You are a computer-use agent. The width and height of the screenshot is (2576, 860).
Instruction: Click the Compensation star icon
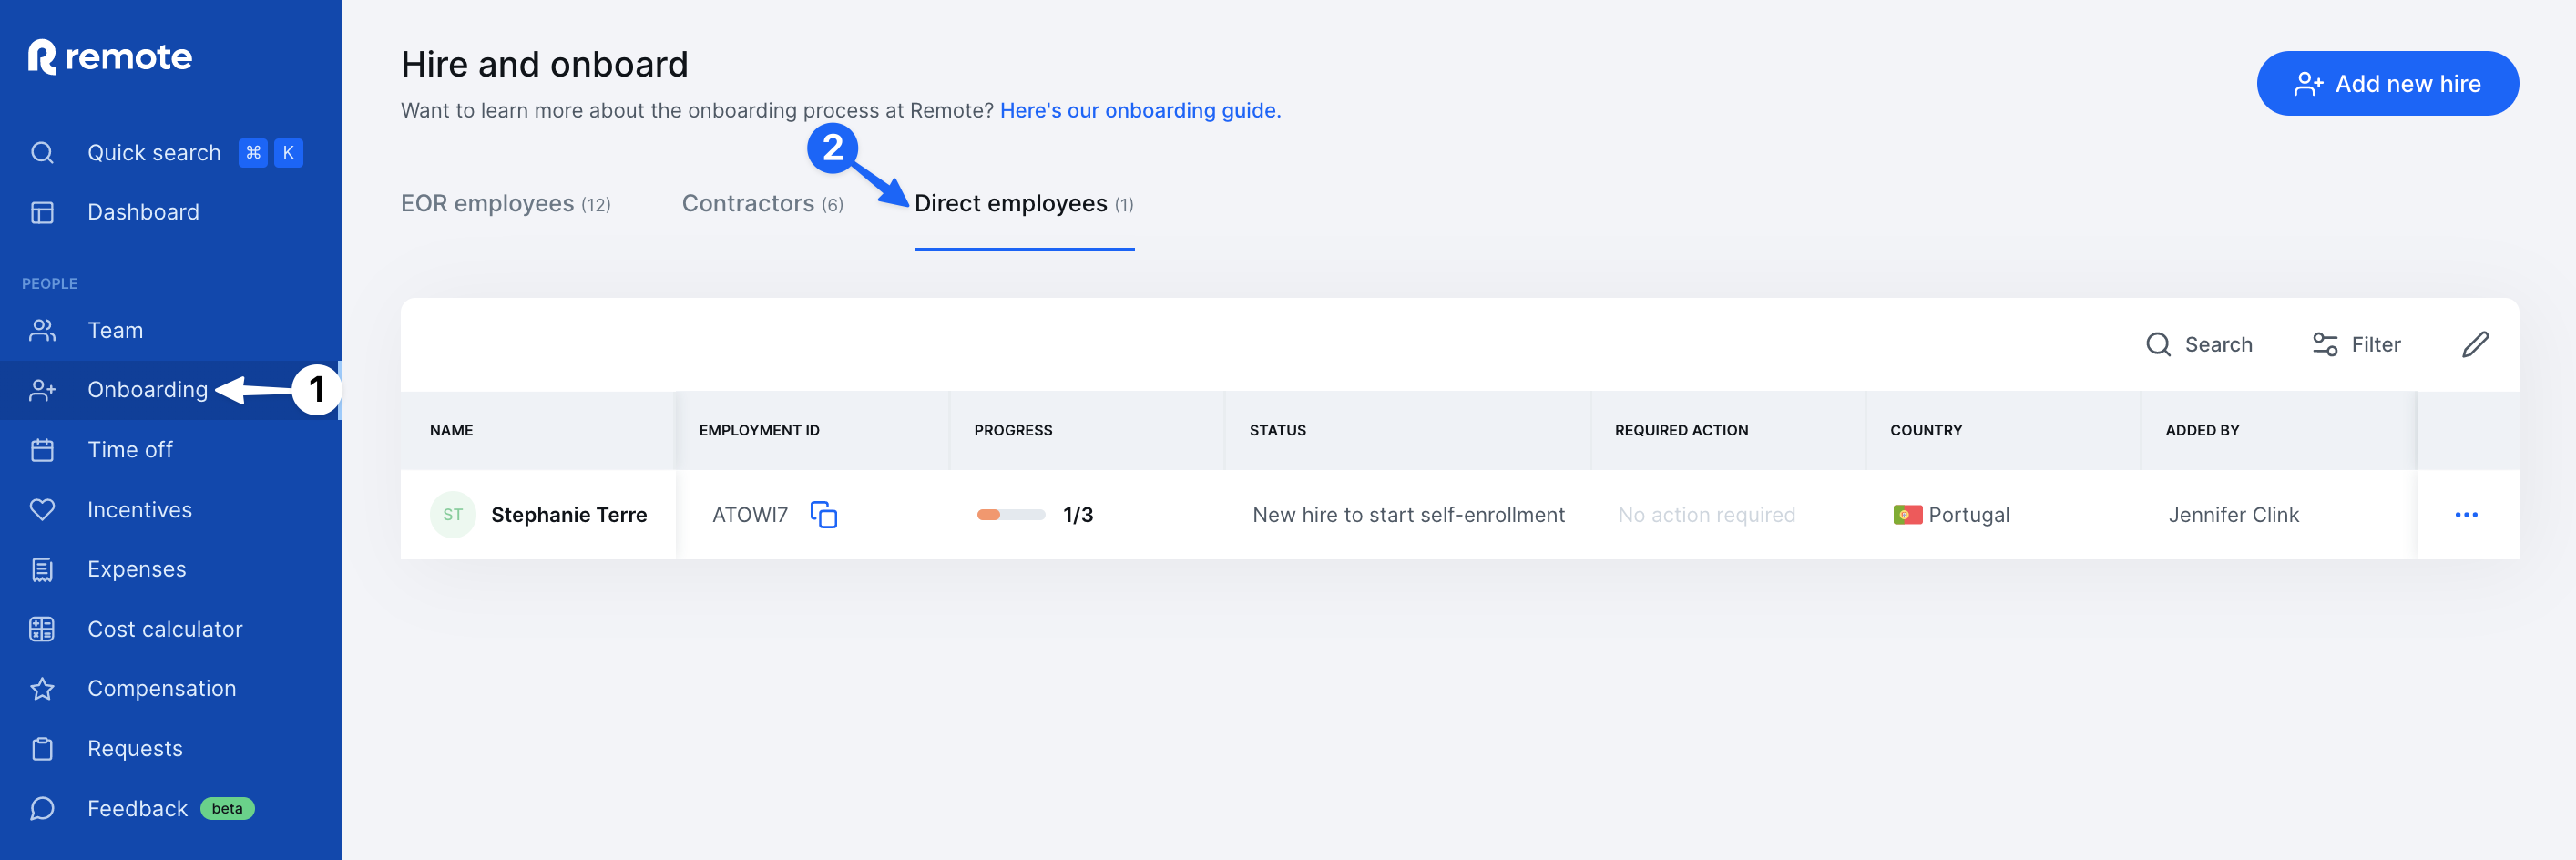click(42, 688)
